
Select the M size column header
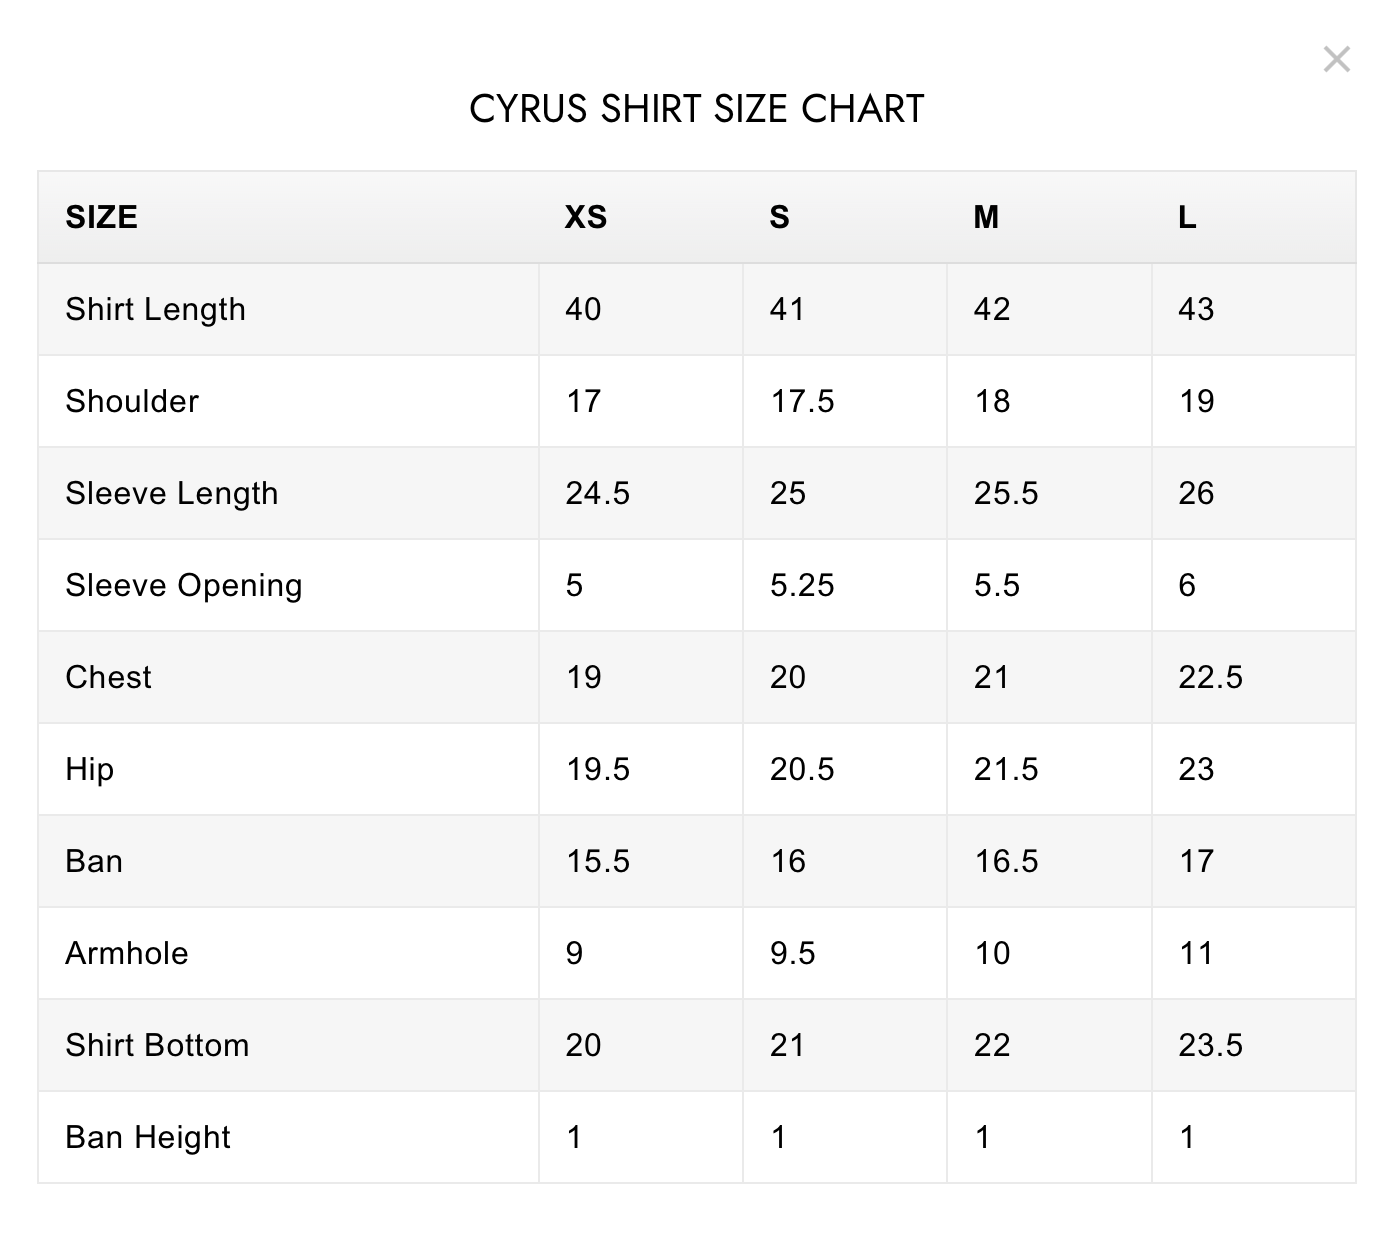tap(986, 217)
